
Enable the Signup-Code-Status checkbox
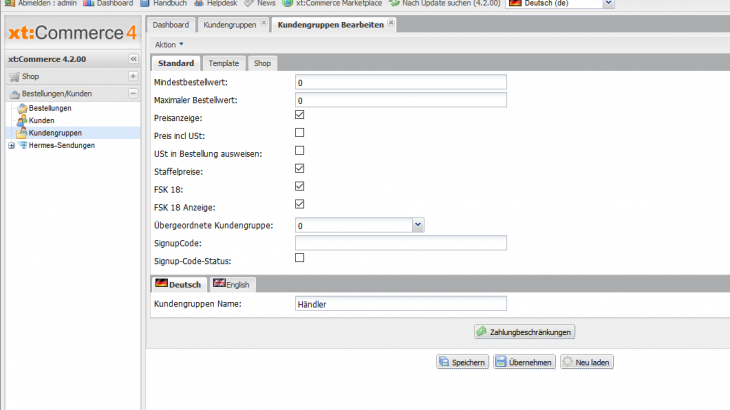[299, 257]
